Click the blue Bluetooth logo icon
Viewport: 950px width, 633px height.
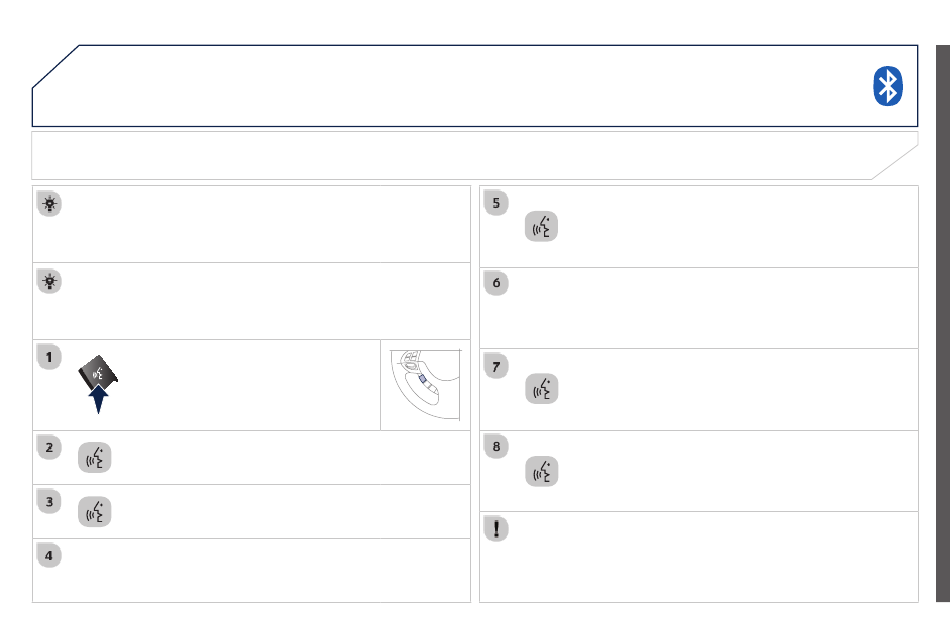pyautogui.click(x=888, y=86)
